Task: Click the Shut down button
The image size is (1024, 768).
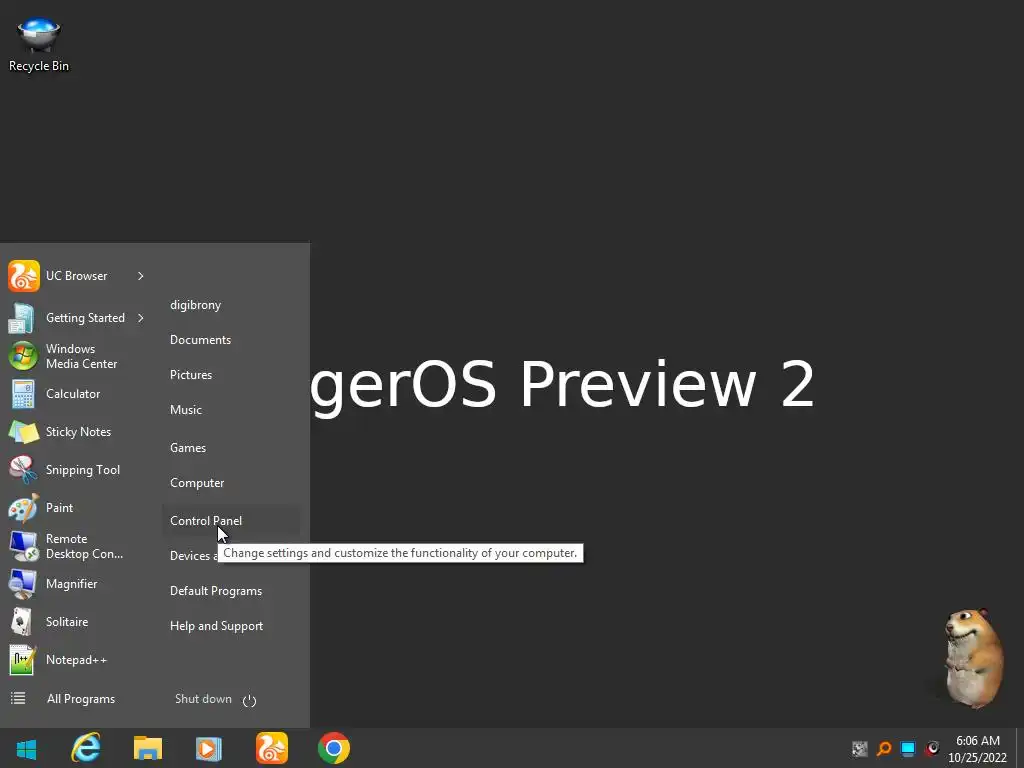Action: pos(203,699)
